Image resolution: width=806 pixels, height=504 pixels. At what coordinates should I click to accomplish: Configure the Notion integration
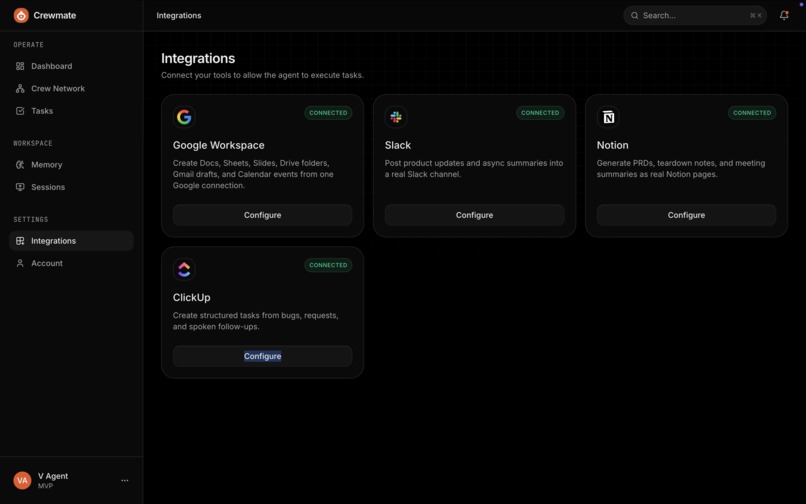coord(686,215)
